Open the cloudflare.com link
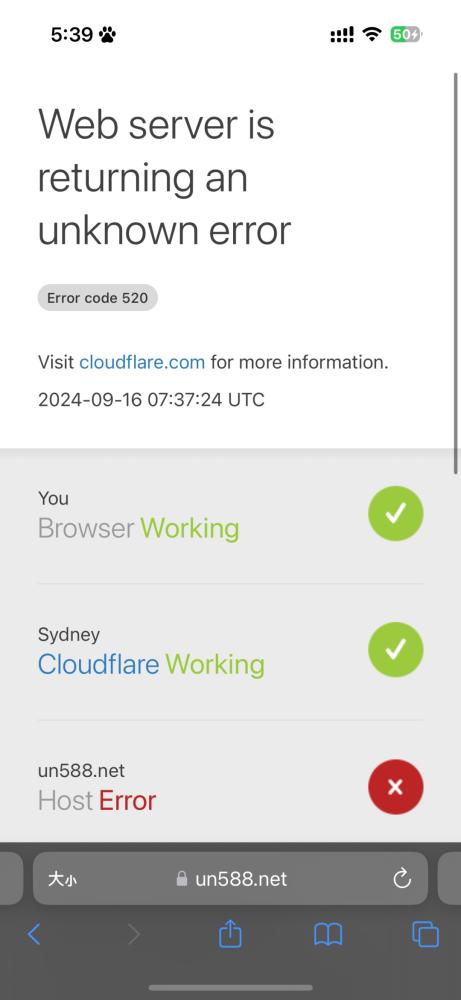Viewport: 461px width, 1000px height. pos(142,362)
